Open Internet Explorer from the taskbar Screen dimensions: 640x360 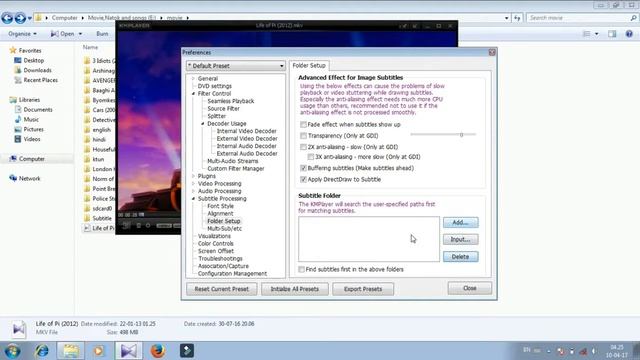click(42, 351)
